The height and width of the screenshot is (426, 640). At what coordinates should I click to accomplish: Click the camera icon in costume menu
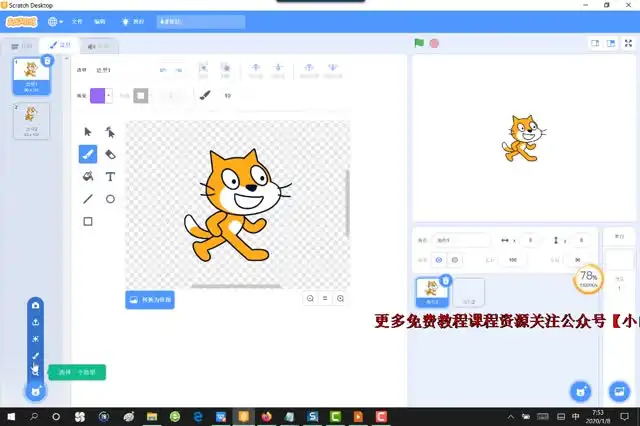point(36,305)
